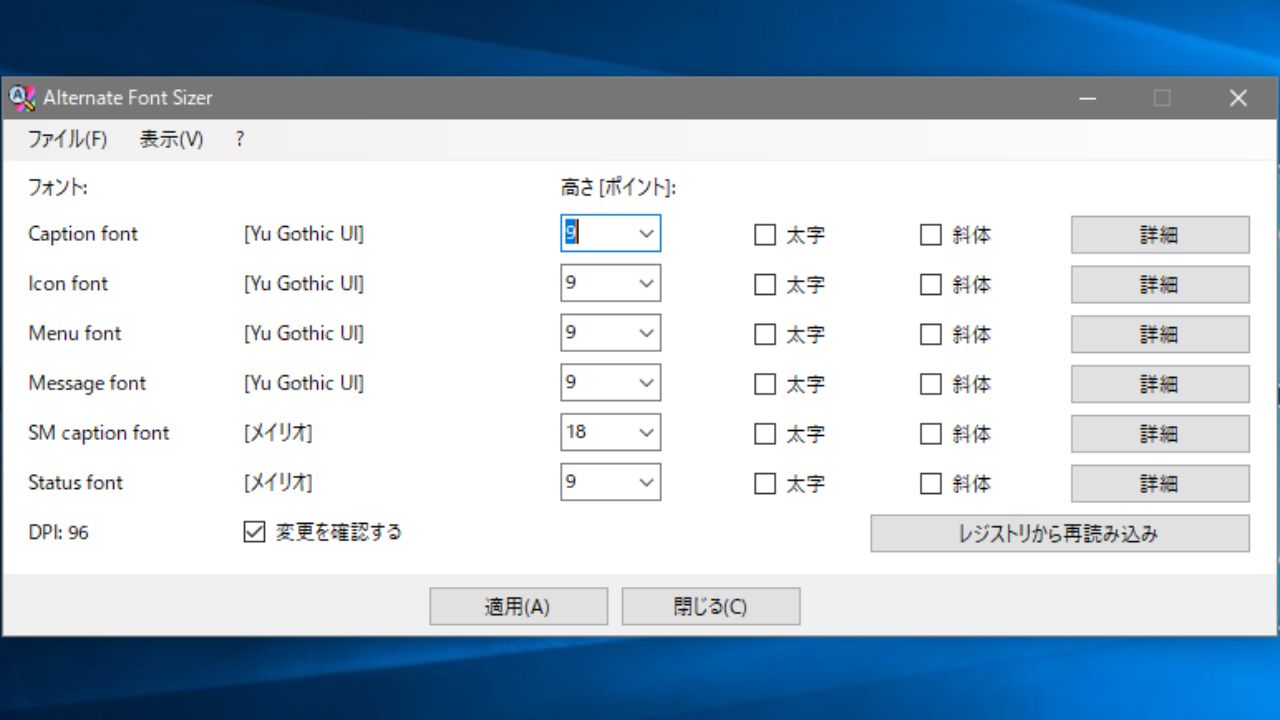Click [Yu Gothic UI] beside Message font
This screenshot has height=720, width=1280.
pos(304,384)
